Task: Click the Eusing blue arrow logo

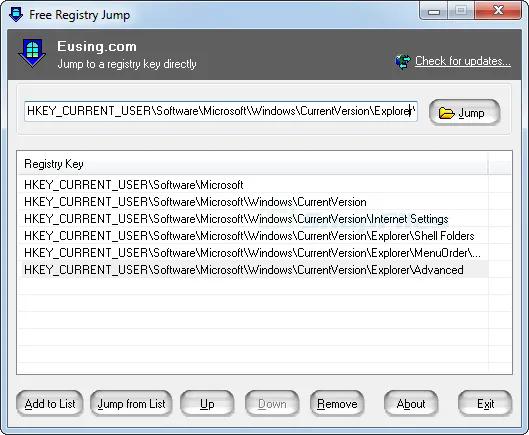Action: 32,53
